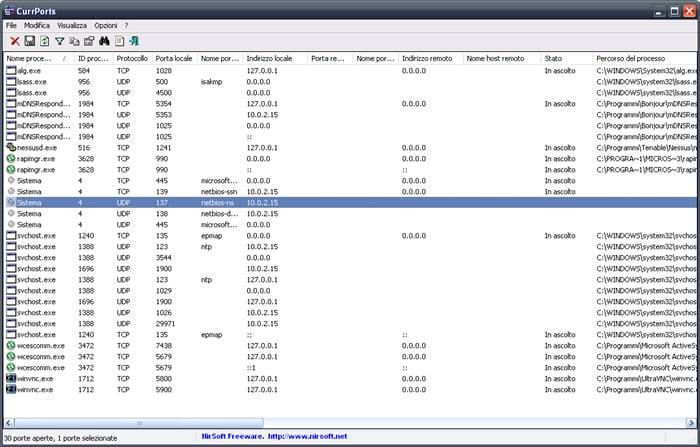700x447 pixels.
Task: Click the horizontal scrollbar right arrow
Action: [x=686, y=424]
